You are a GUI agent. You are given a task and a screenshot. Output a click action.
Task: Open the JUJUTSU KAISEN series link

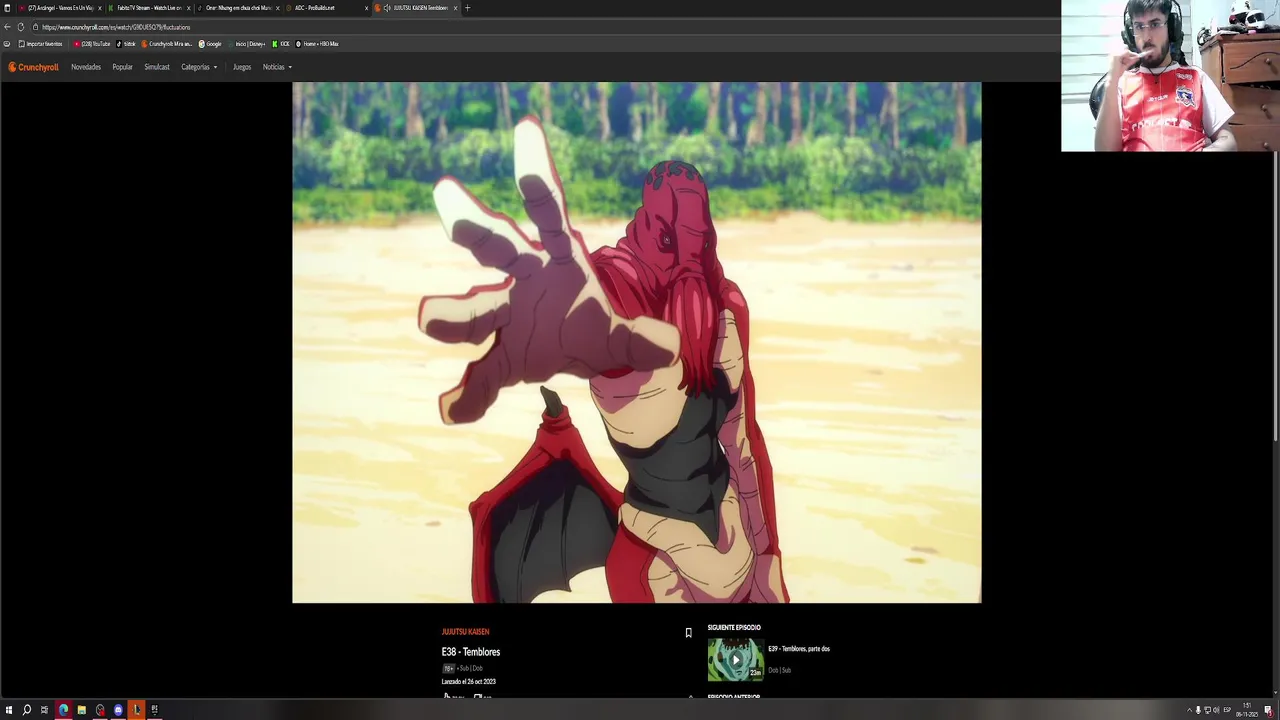point(465,632)
